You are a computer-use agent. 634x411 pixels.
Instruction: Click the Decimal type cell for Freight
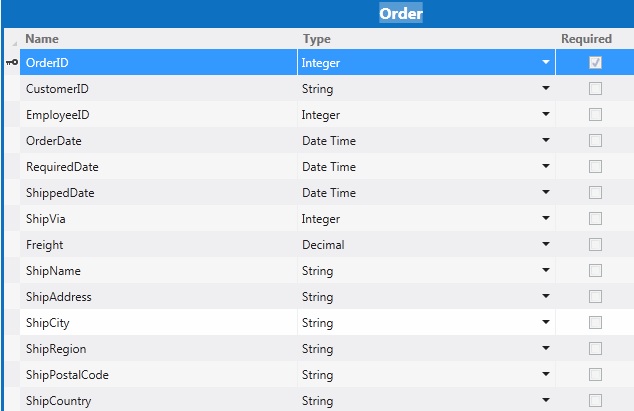pos(323,245)
